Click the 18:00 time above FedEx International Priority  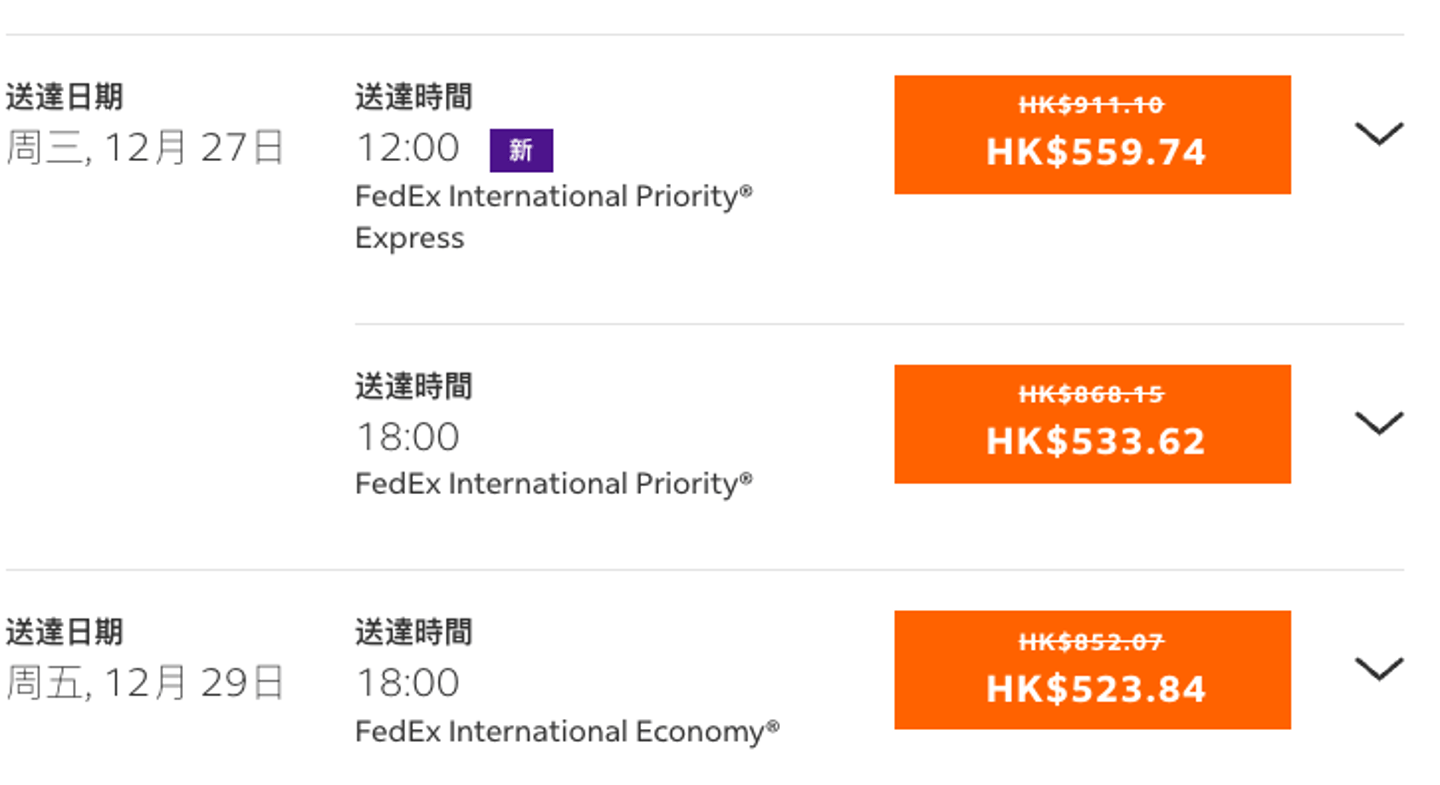[408, 437]
